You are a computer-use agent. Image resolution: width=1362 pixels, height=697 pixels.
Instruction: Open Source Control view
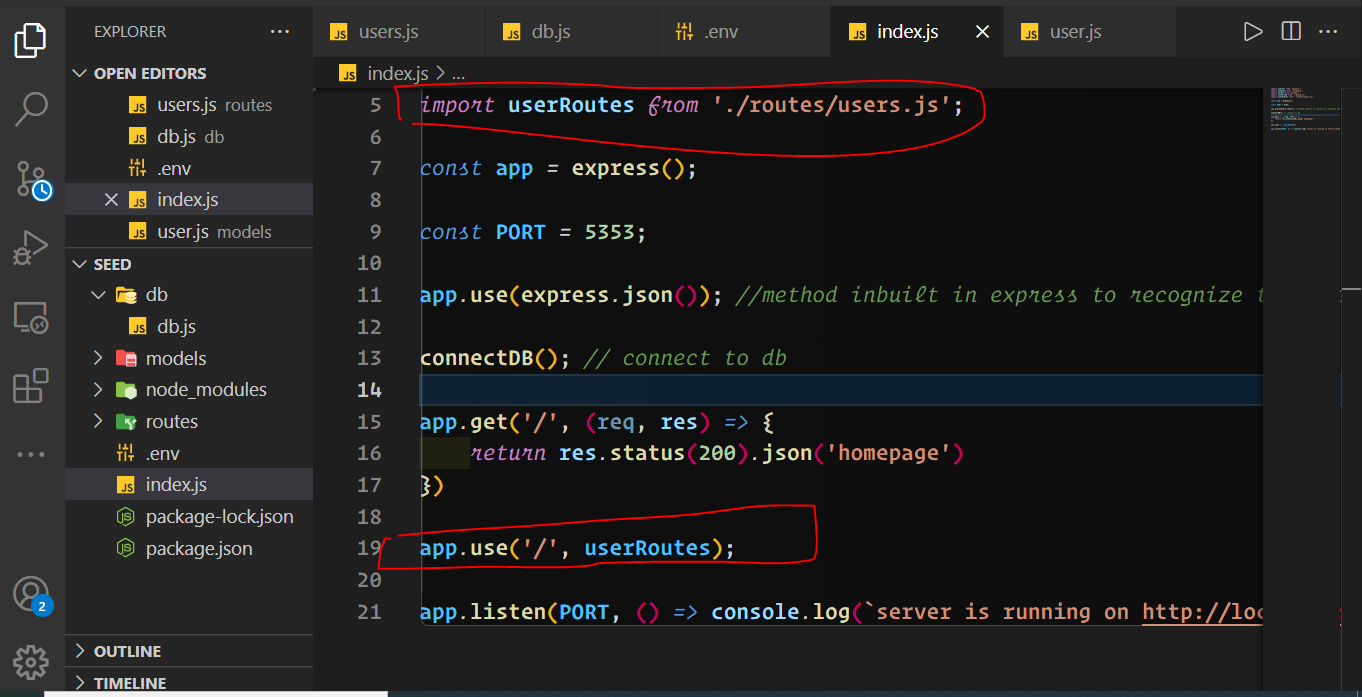31,178
